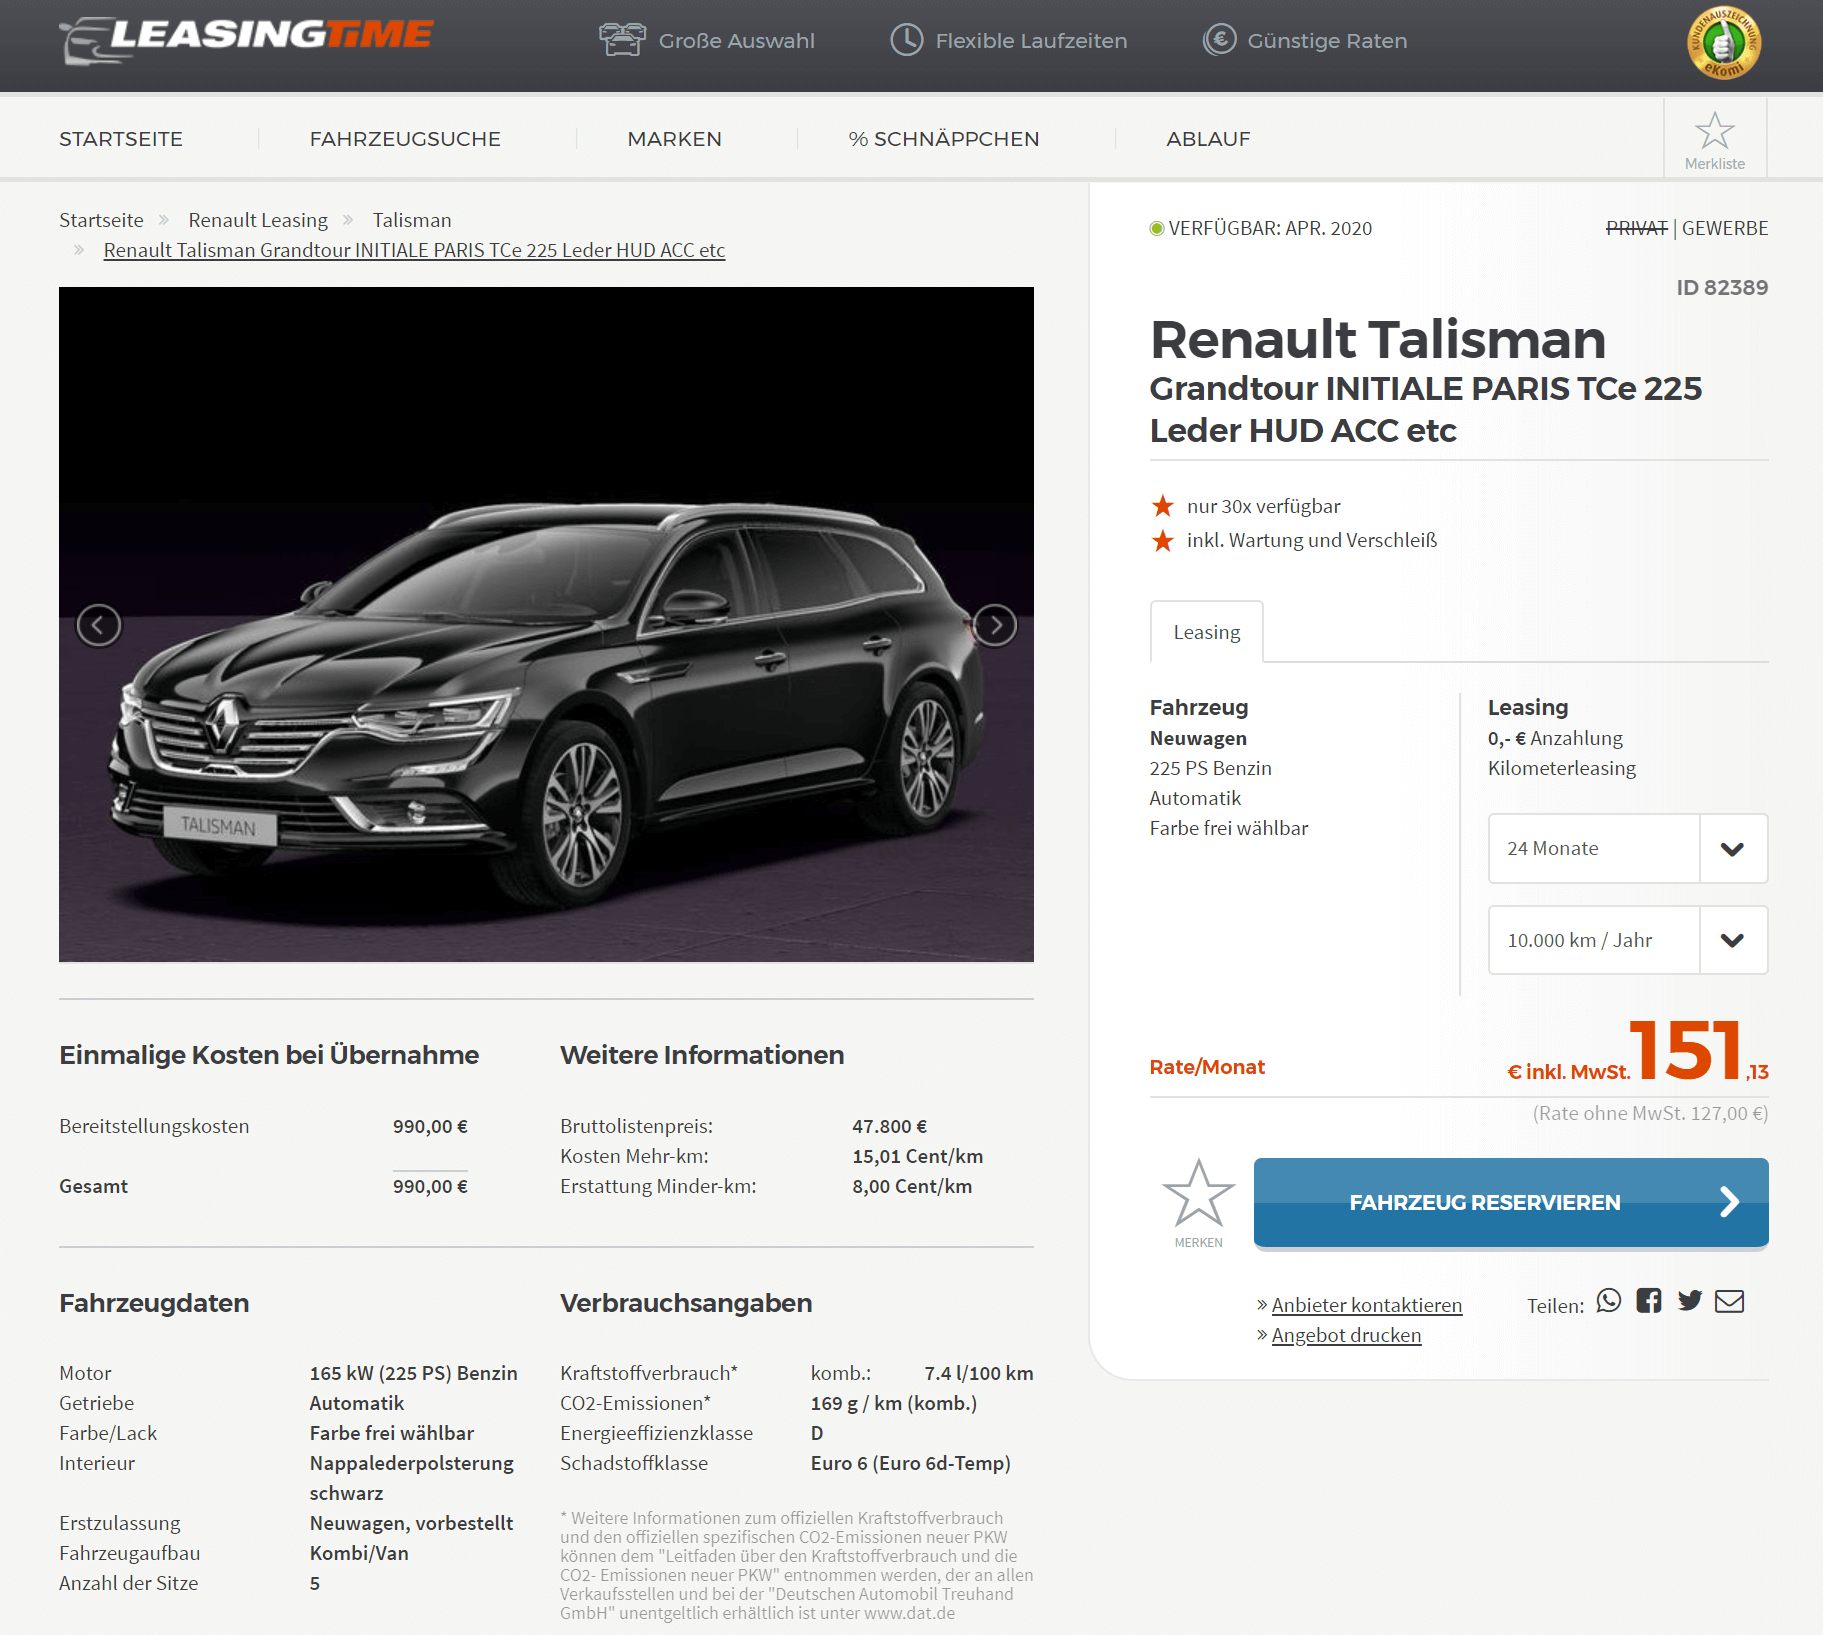Open ABLAUF menu item
Viewport: 1823px width, 1635px height.
click(x=1208, y=139)
